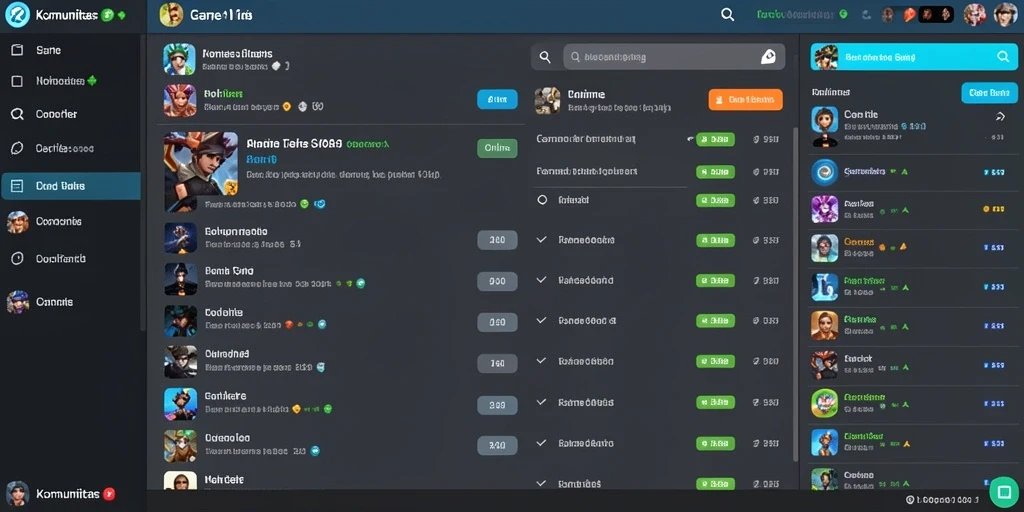The image size is (1024, 512).
Task: Open the sidebar item with the chat bubble icon
Action: click(x=71, y=148)
